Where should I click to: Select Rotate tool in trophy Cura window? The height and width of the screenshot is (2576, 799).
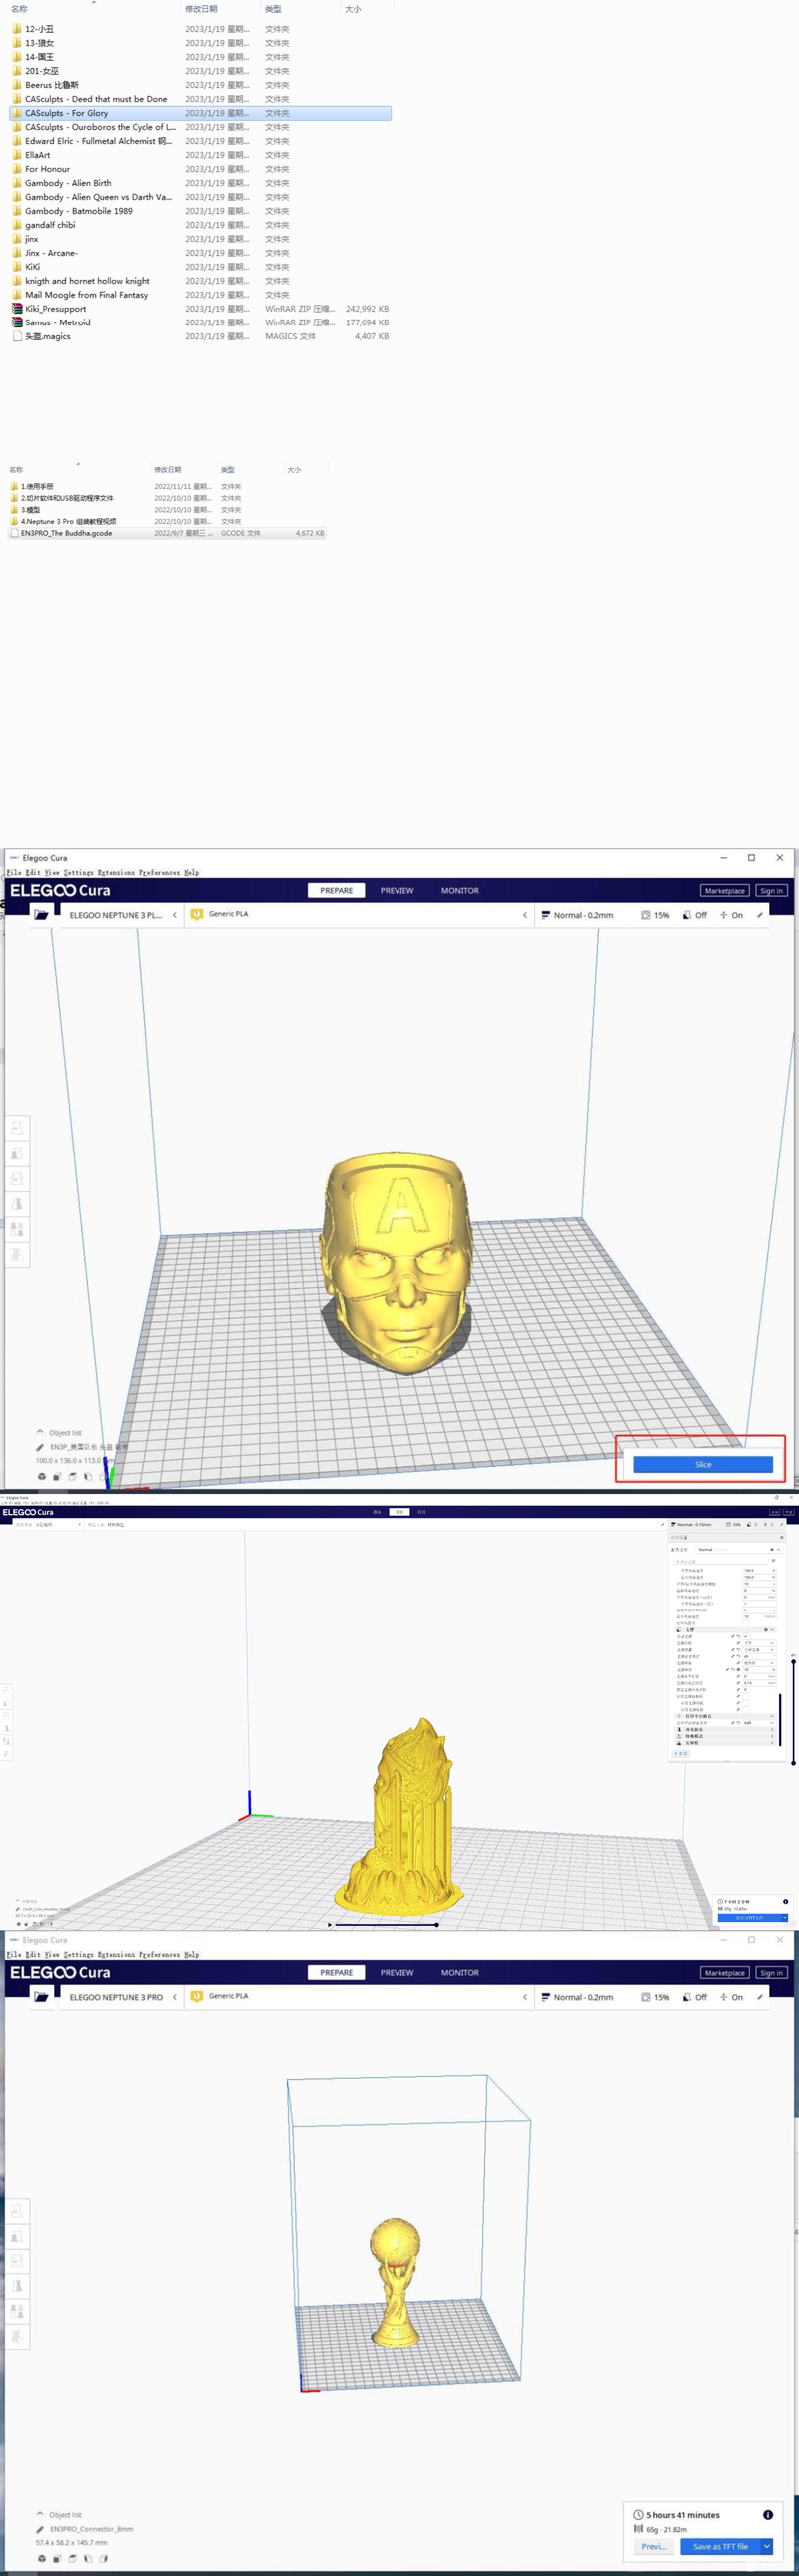pyautogui.click(x=17, y=2260)
